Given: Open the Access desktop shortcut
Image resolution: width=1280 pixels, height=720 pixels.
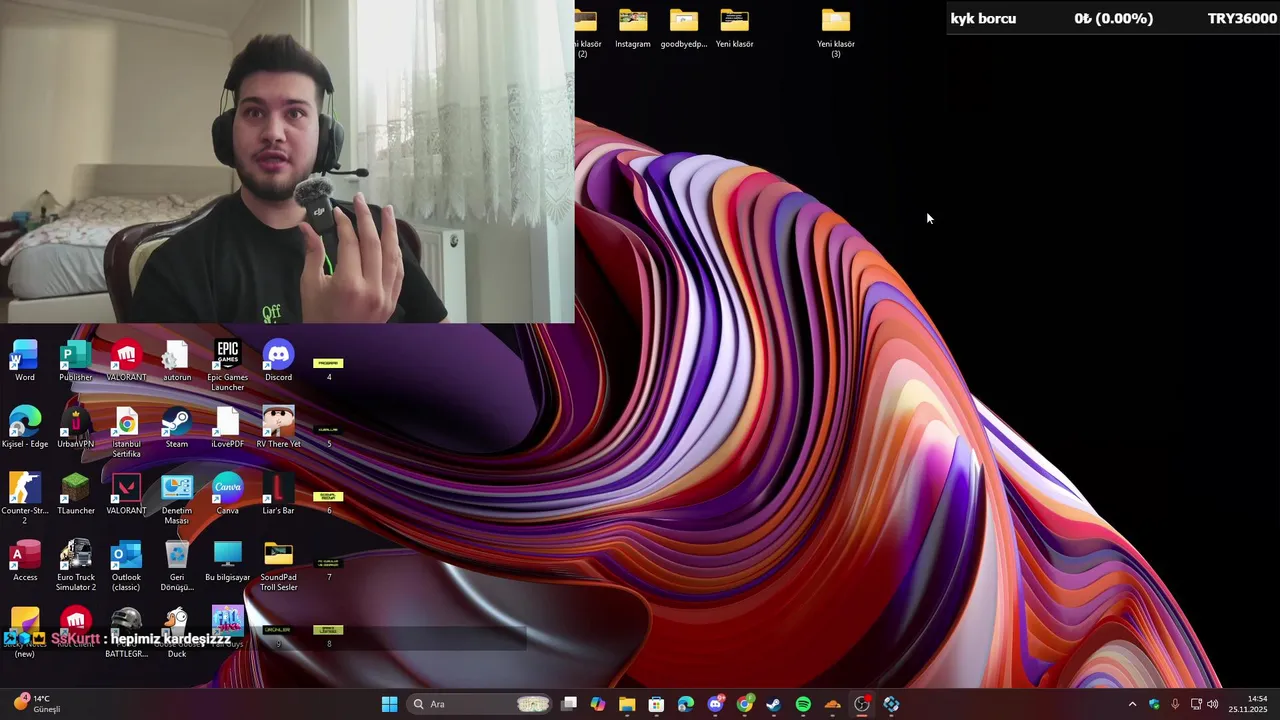Looking at the screenshot, I should pos(25,561).
